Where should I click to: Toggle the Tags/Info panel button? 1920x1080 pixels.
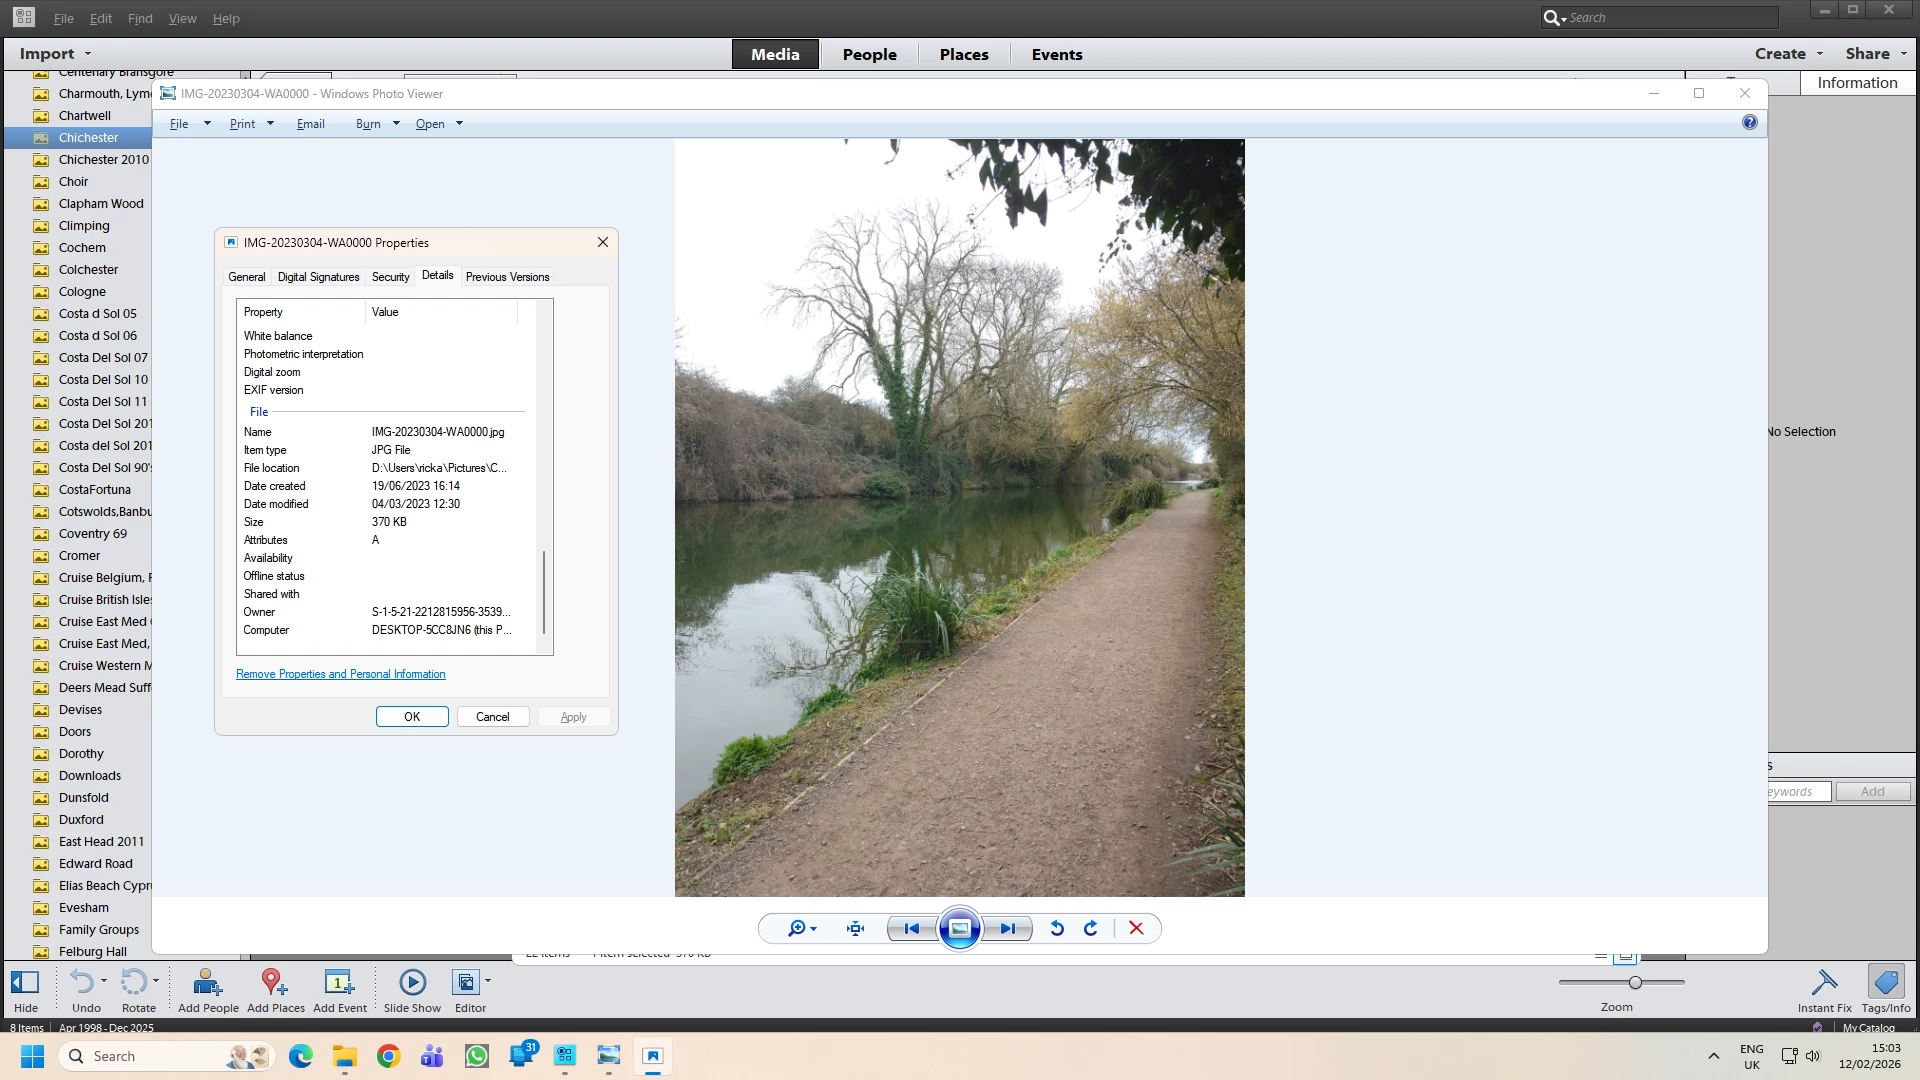point(1885,990)
